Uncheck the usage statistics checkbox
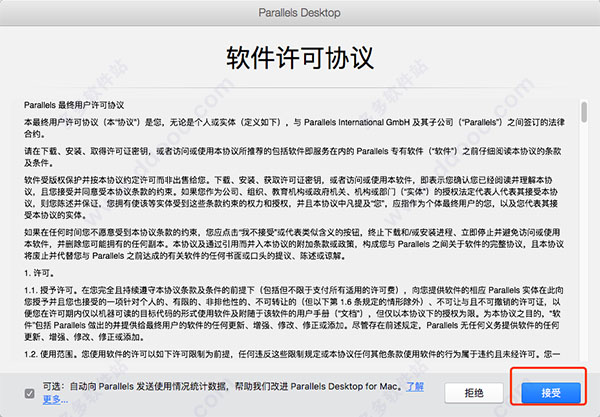The width and height of the screenshot is (600, 417). point(29,393)
